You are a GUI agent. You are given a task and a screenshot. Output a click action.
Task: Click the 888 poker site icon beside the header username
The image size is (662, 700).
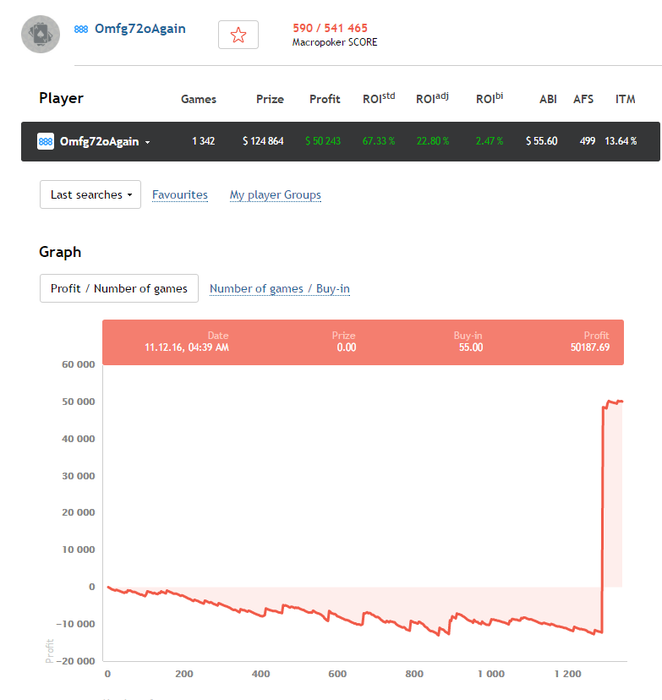(x=81, y=29)
